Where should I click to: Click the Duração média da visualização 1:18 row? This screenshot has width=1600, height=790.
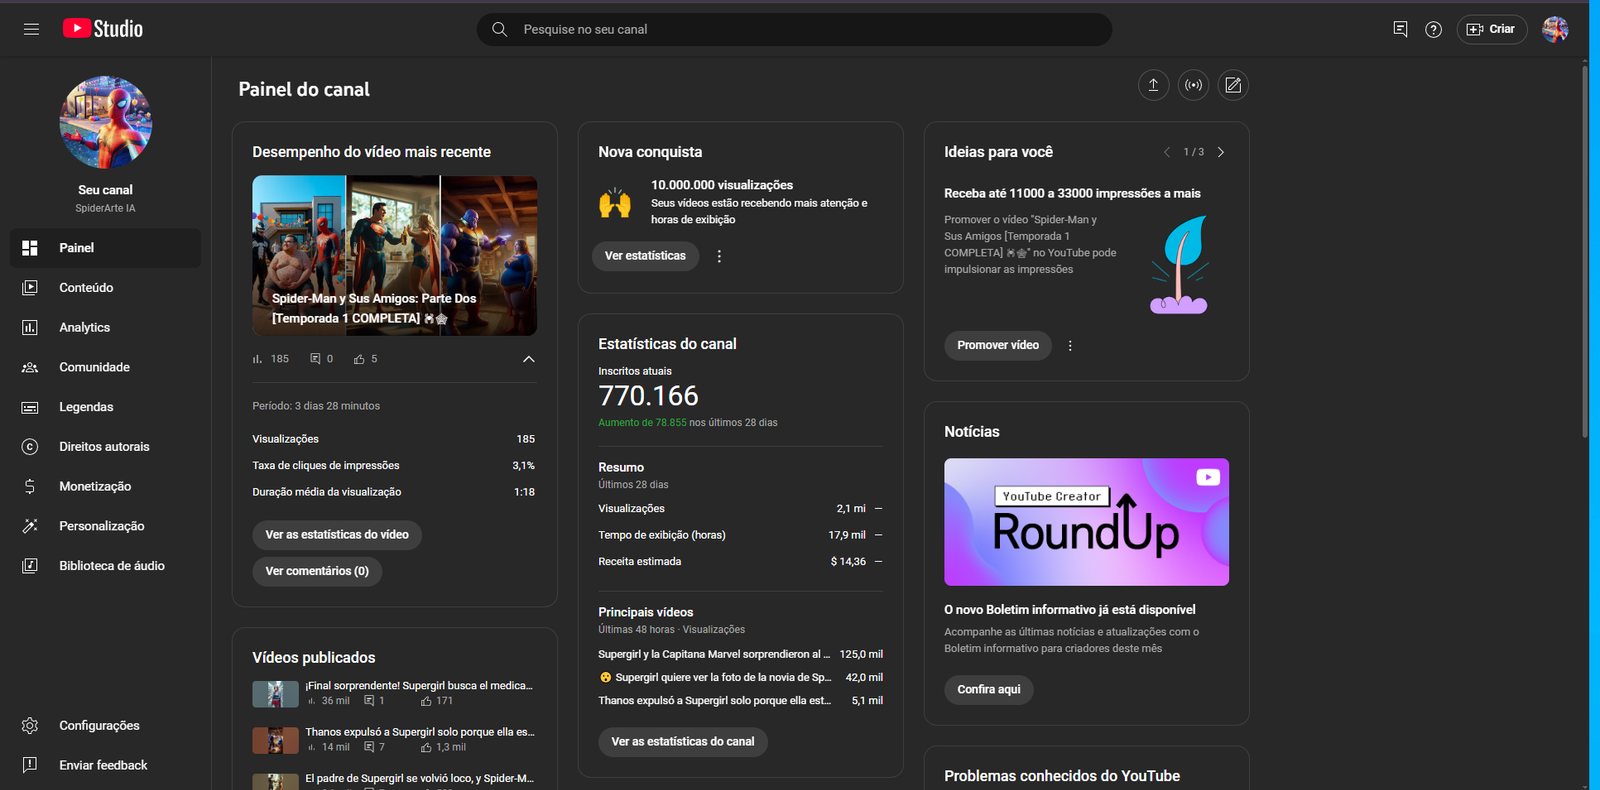[x=394, y=492]
